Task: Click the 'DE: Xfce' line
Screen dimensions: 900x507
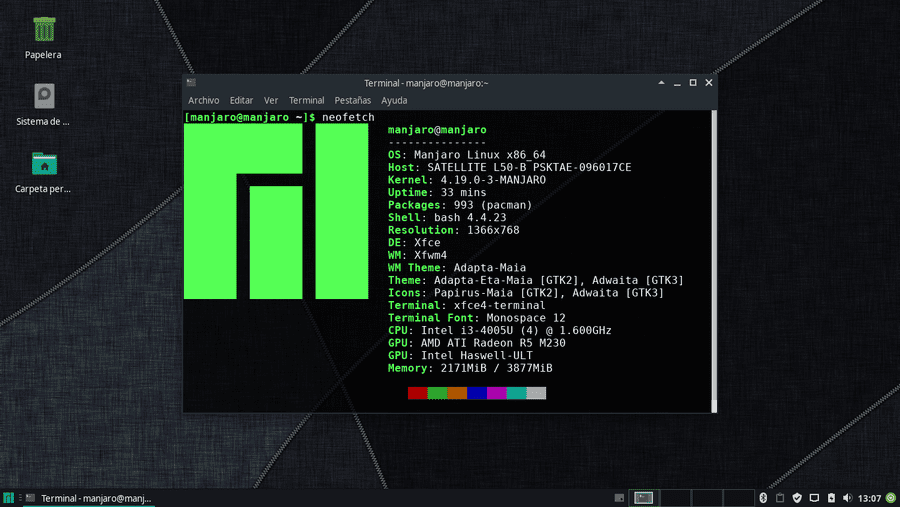Action: 414,242
